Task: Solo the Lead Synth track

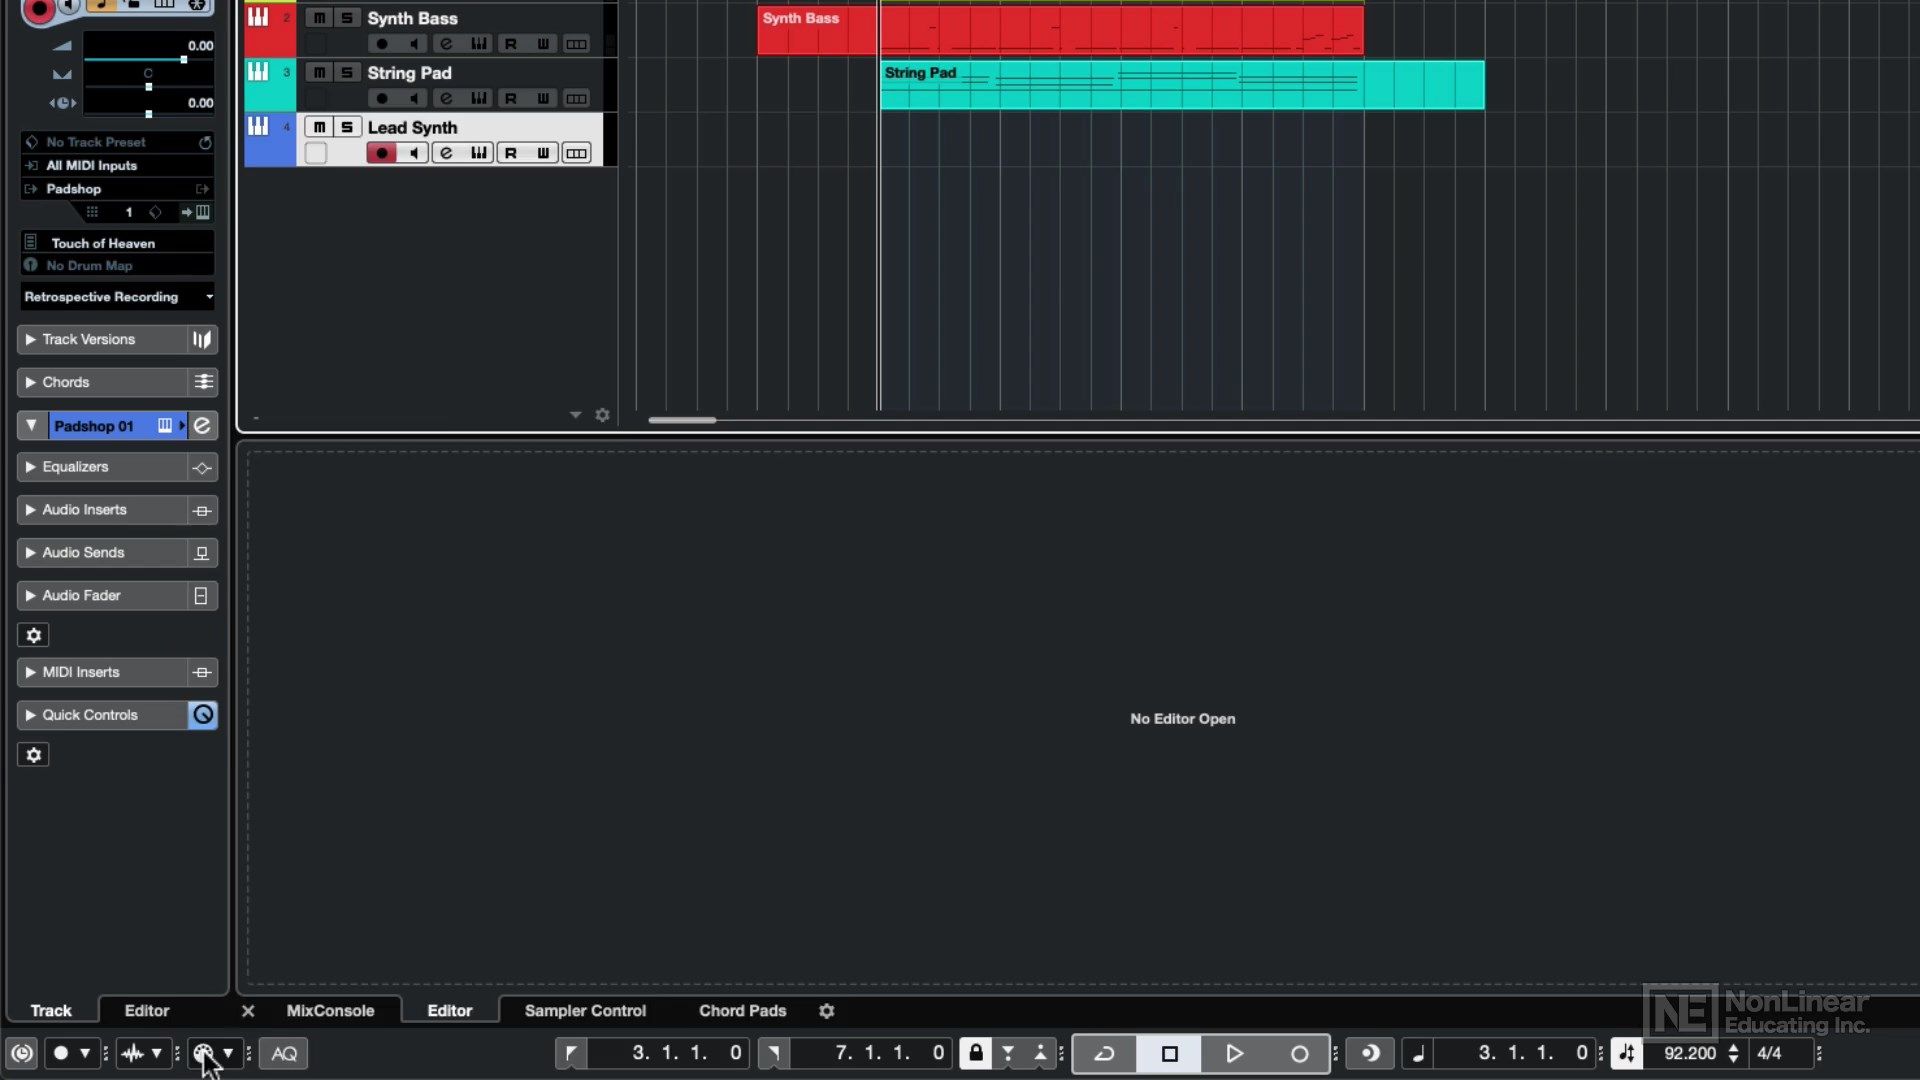Action: 347,127
